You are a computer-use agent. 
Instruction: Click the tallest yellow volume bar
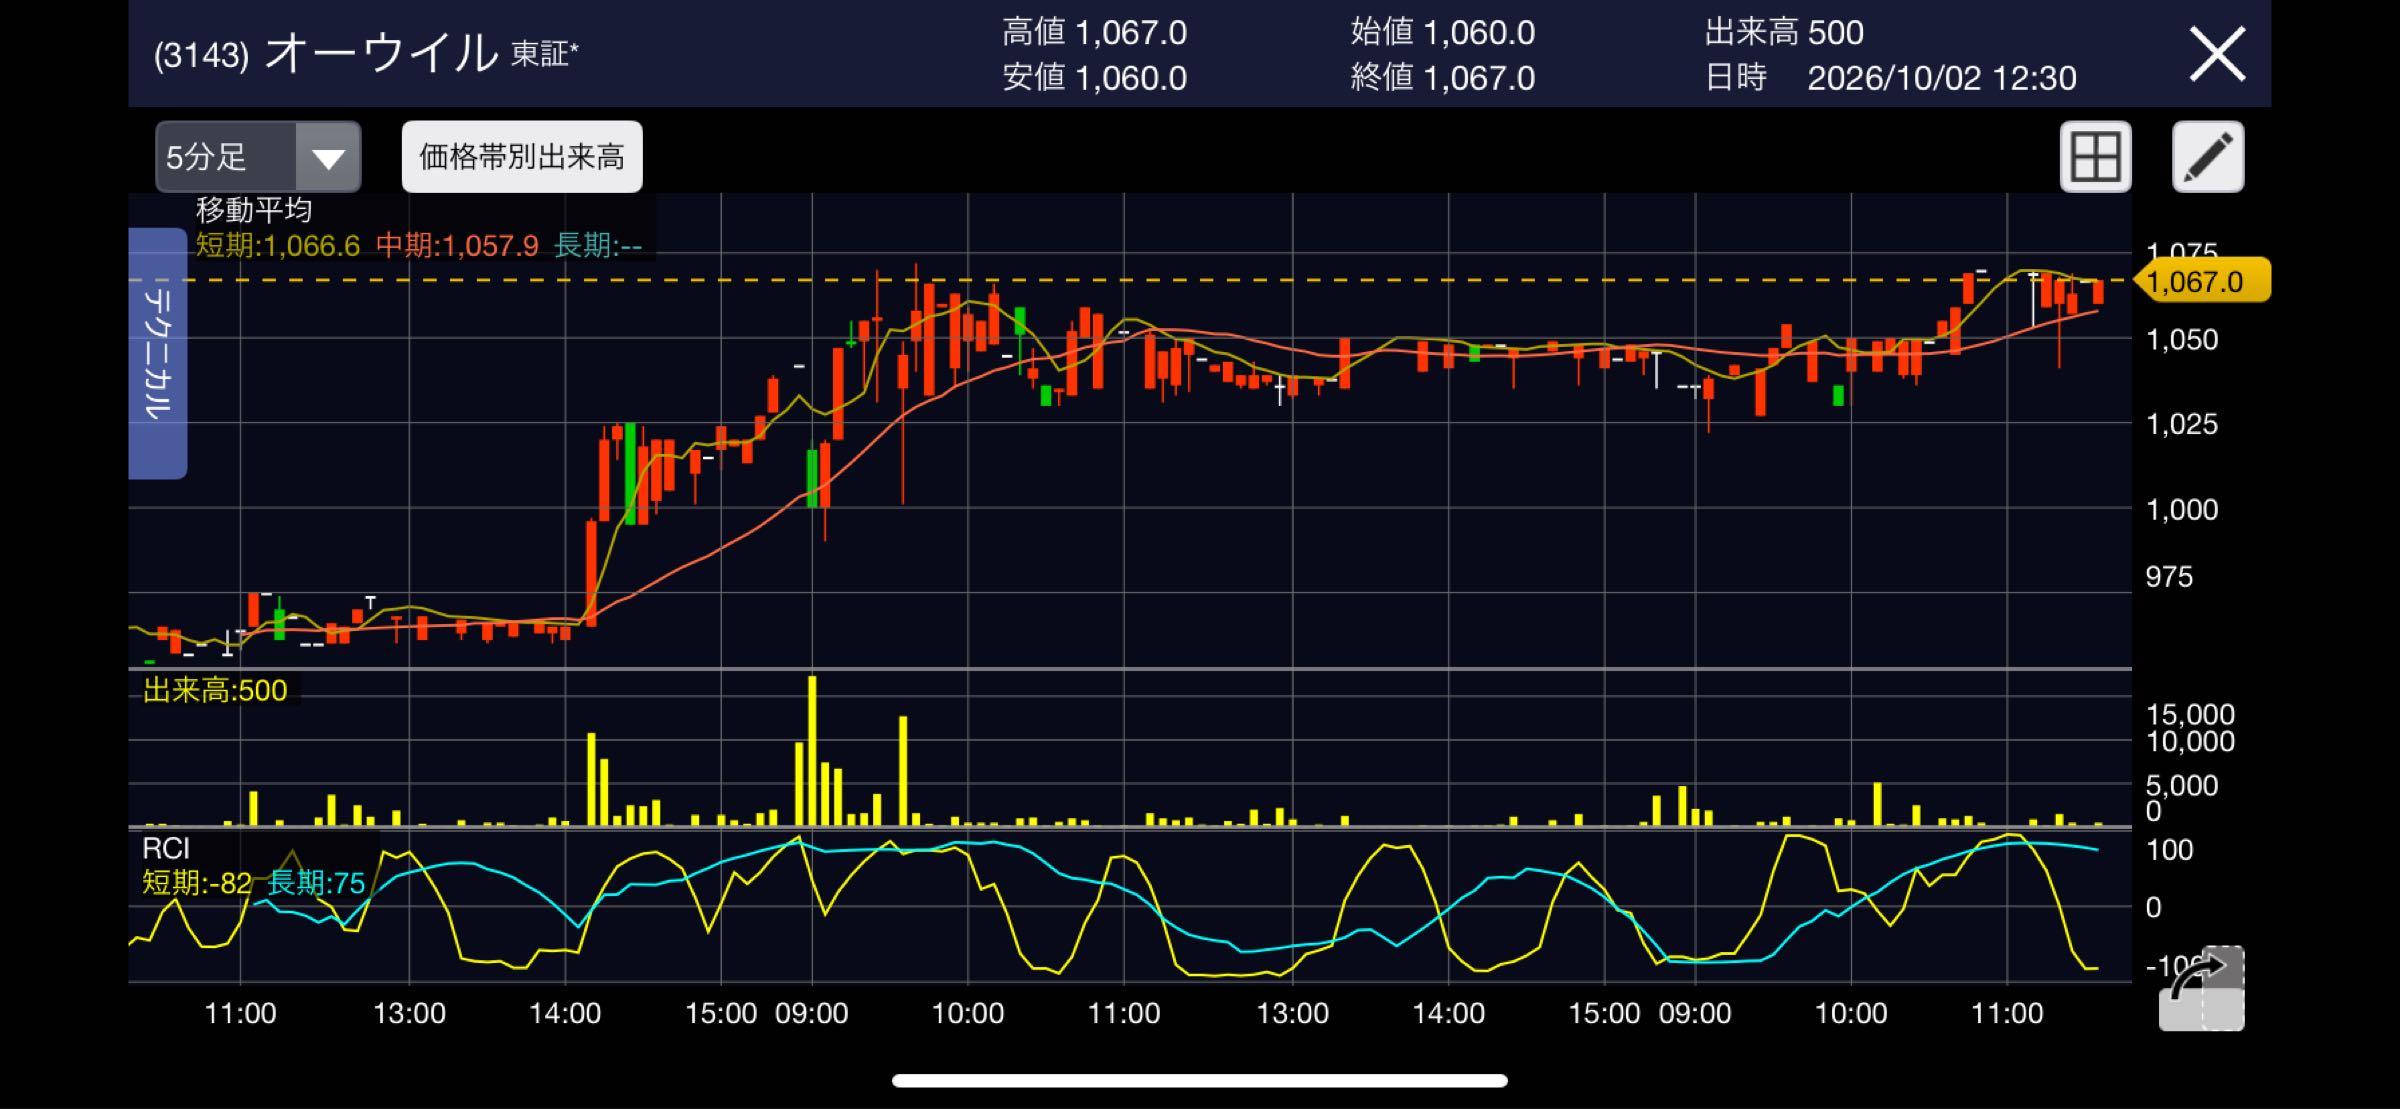[812, 750]
